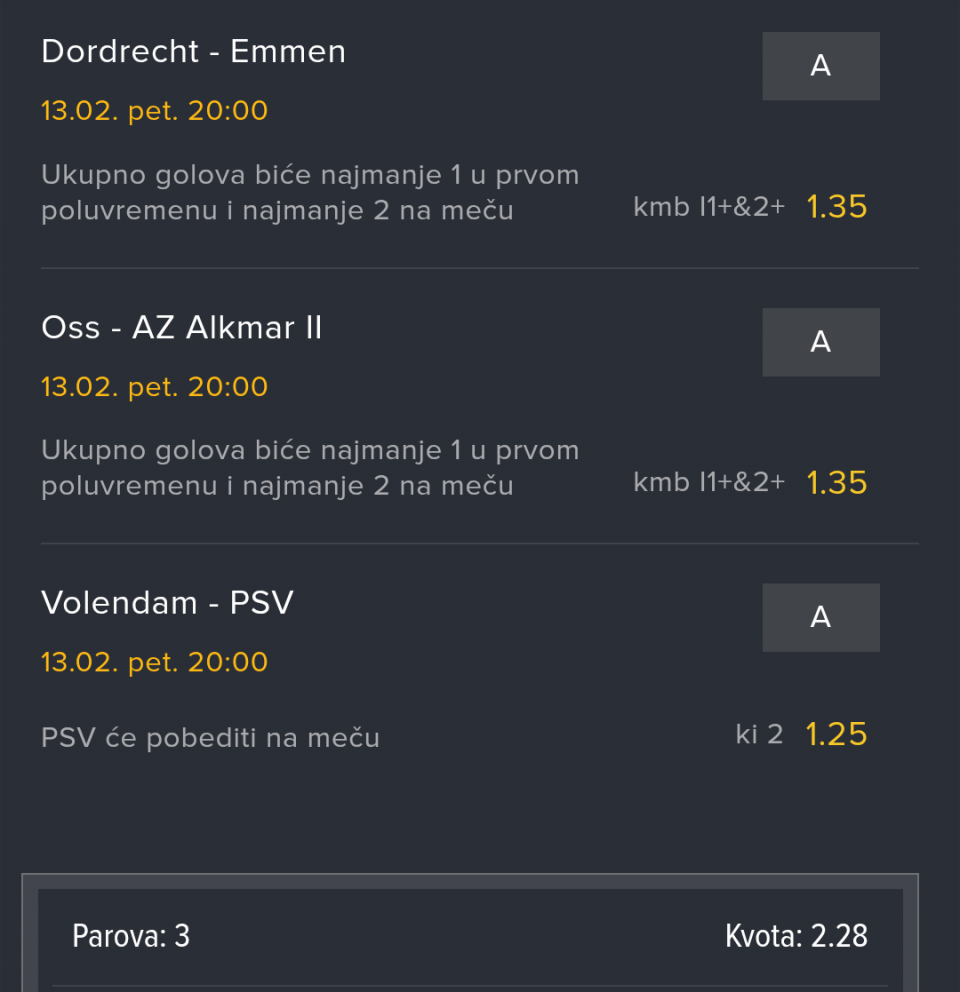Tap the A button for Volendam - PSV
Screen dimensions: 960x992
pyautogui.click(x=820, y=617)
